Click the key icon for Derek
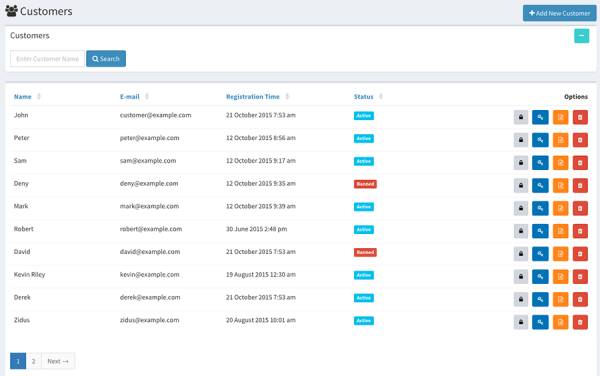600x376 pixels. pyautogui.click(x=540, y=299)
